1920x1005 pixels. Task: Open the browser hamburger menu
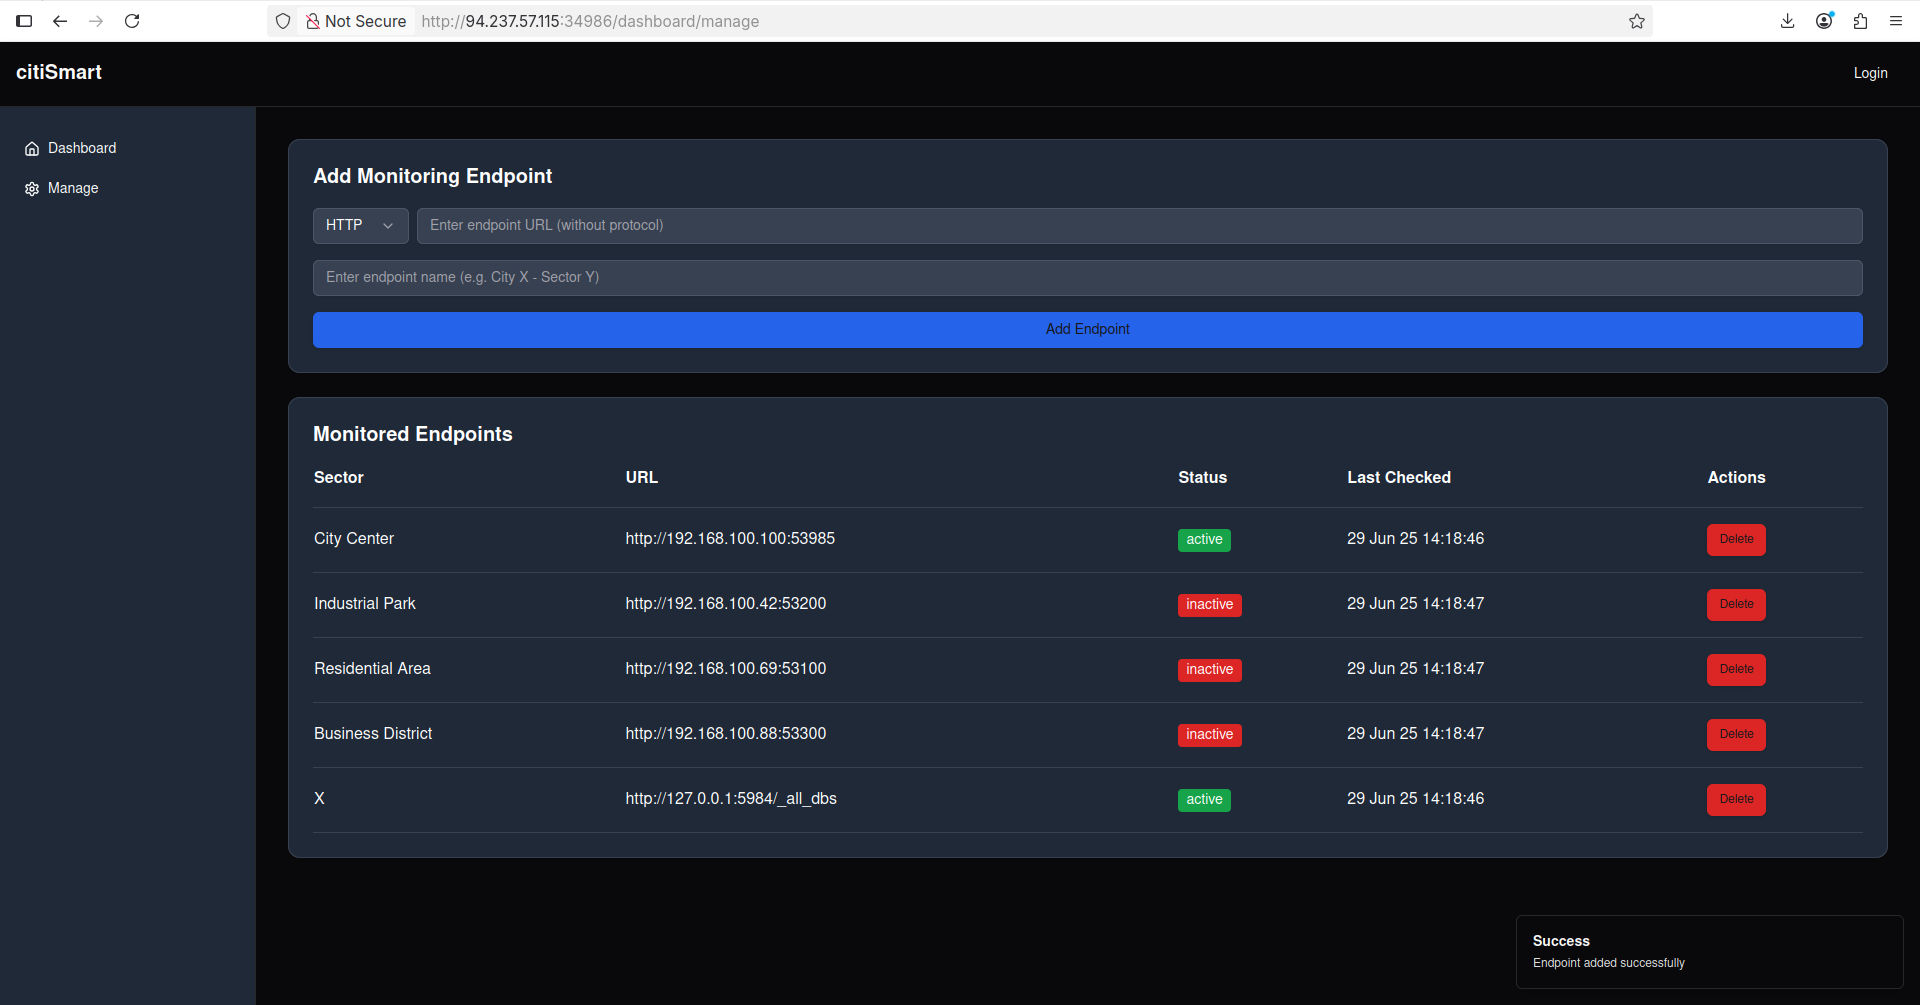click(1896, 21)
